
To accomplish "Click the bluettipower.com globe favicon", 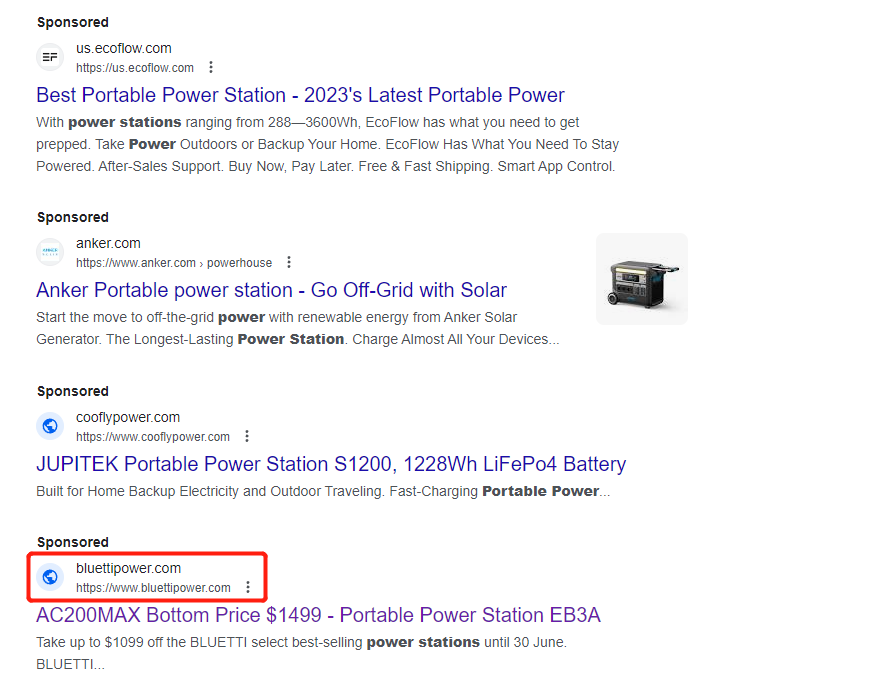I will tap(50, 577).
